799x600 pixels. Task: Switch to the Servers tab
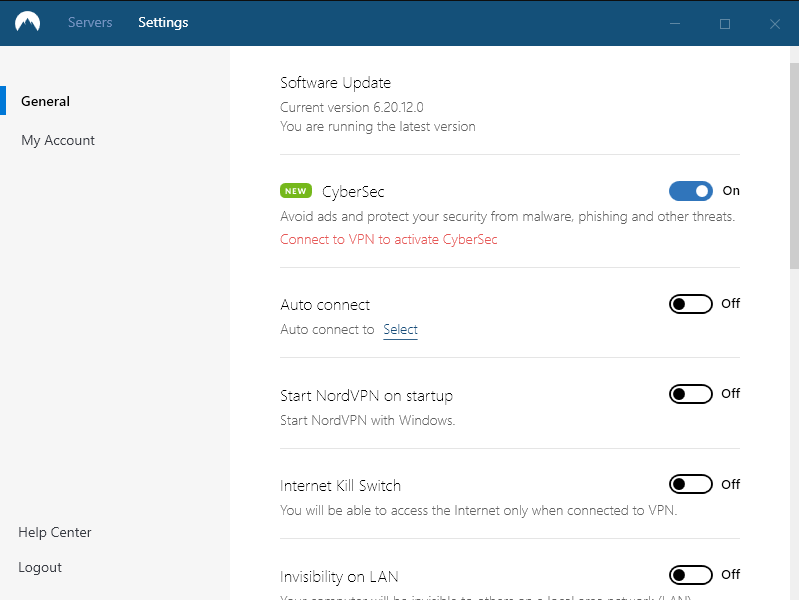pyautogui.click(x=90, y=22)
